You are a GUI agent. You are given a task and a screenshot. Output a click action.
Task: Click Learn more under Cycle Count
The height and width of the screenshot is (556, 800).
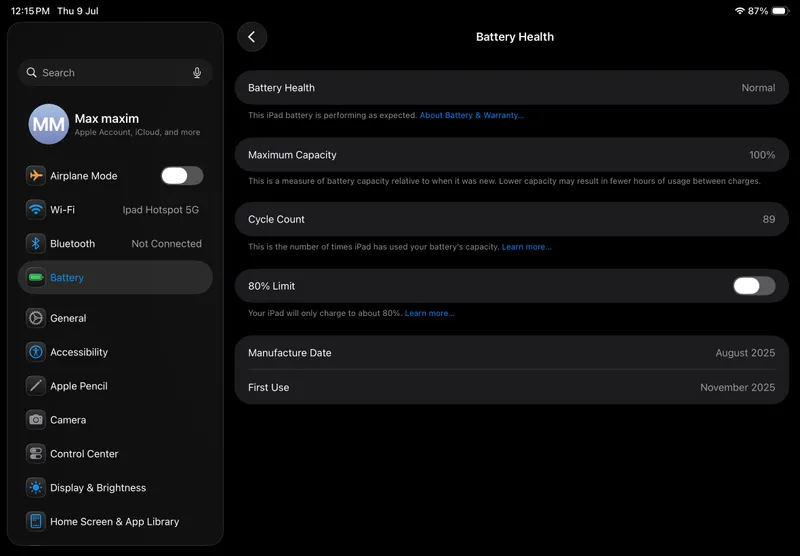pos(527,247)
